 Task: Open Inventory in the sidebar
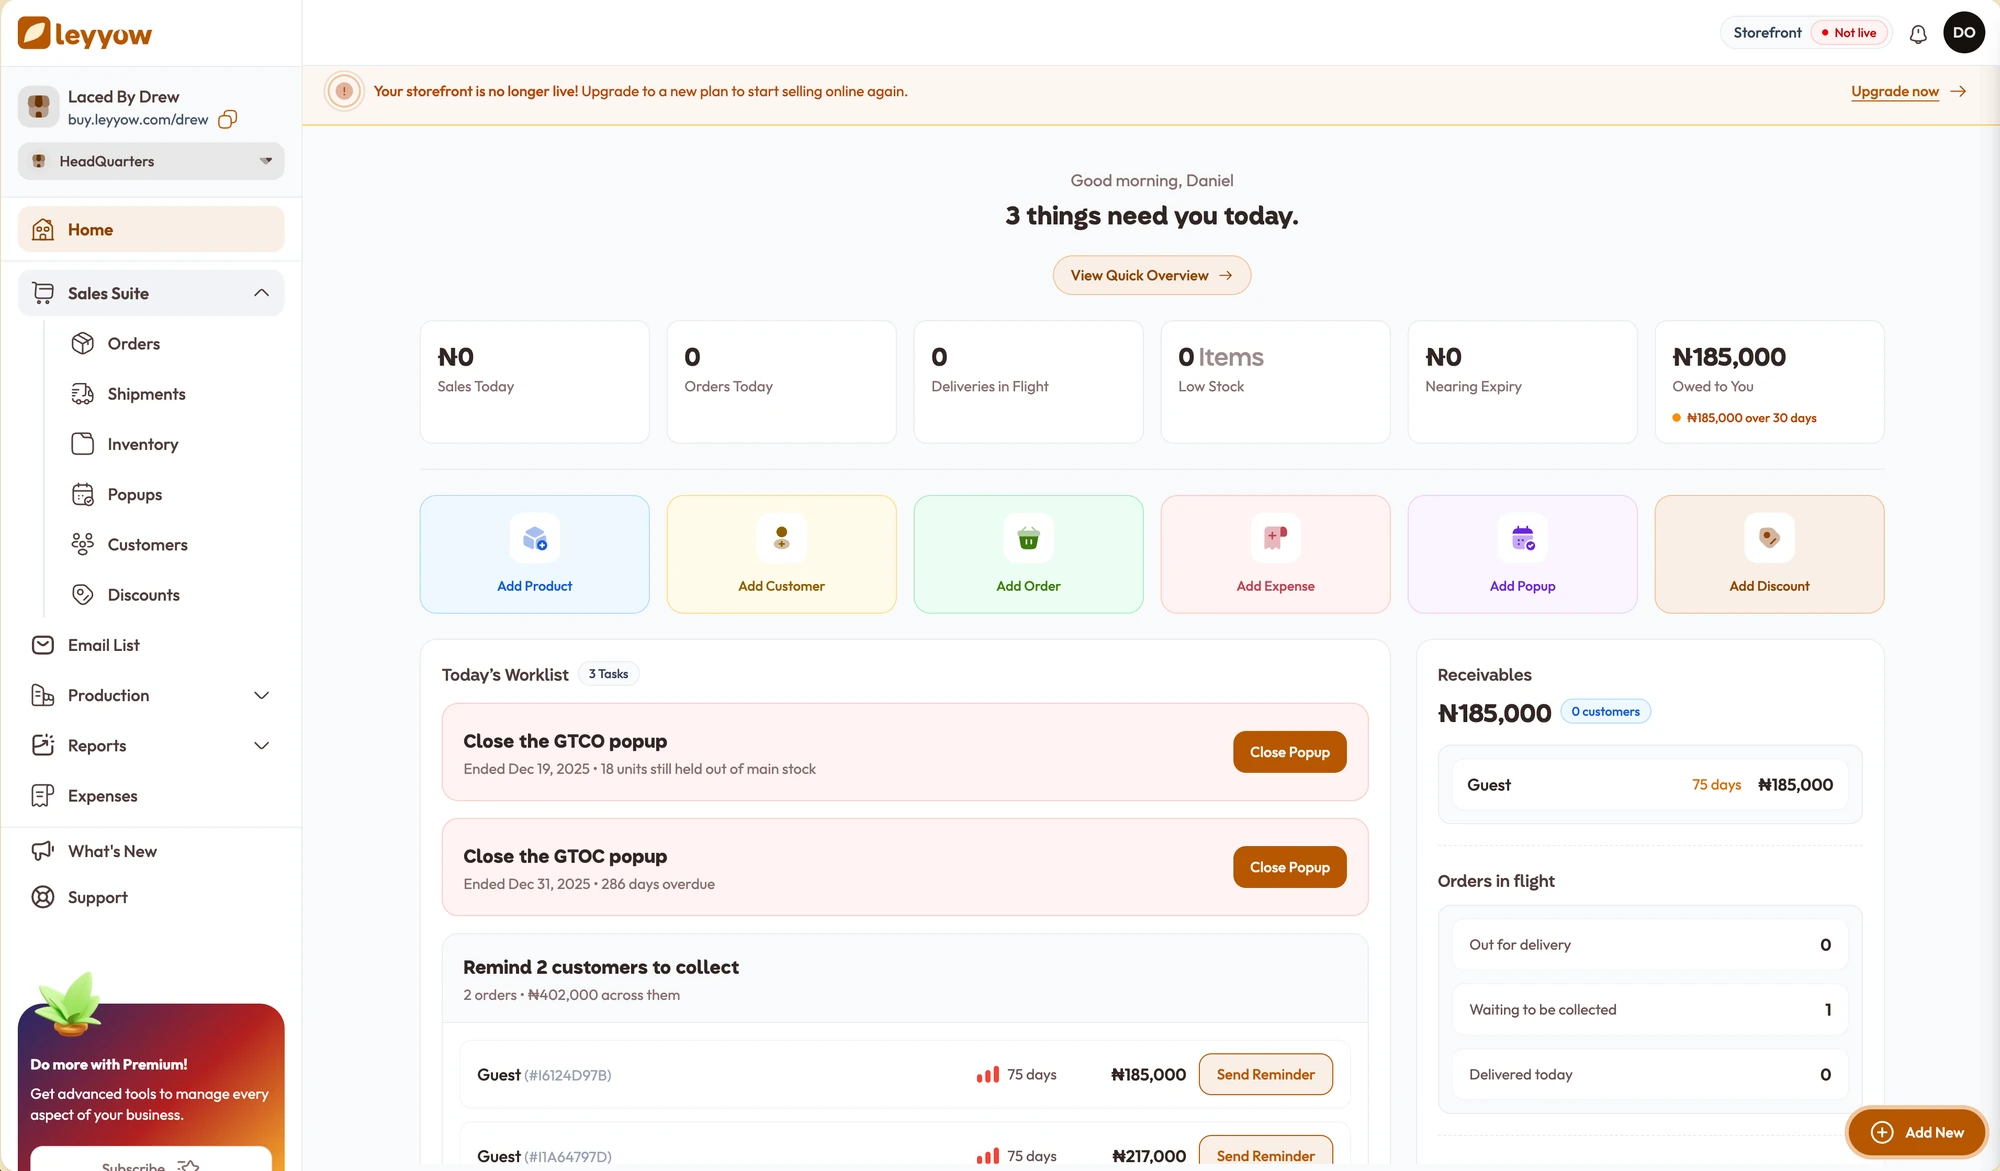[143, 443]
